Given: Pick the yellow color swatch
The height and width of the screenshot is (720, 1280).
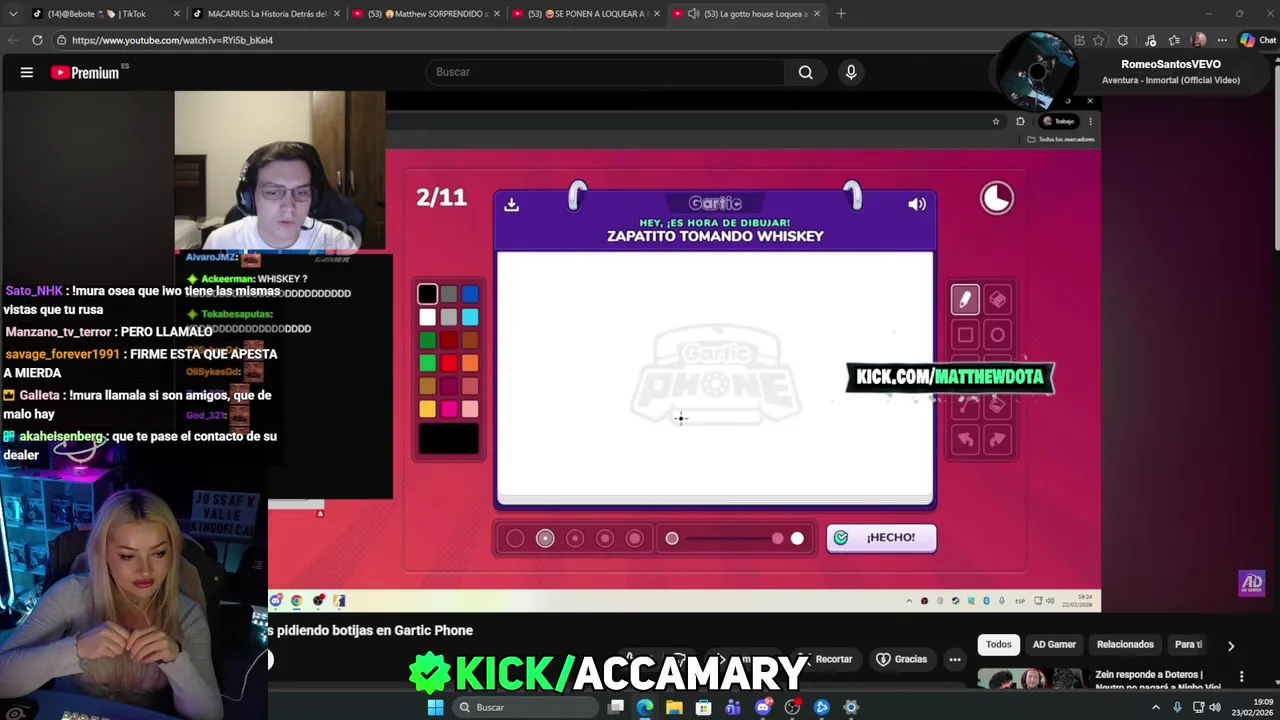Looking at the screenshot, I should [428, 409].
